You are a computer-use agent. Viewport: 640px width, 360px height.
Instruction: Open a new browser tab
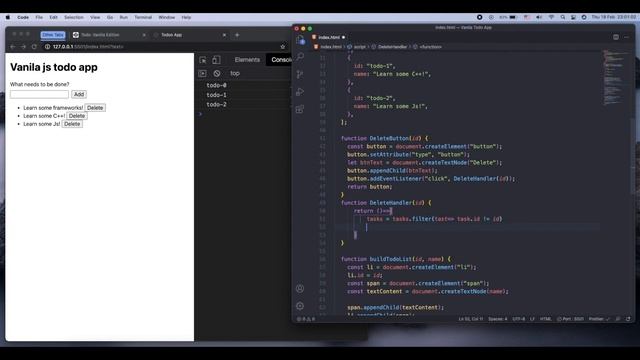[x=237, y=35]
